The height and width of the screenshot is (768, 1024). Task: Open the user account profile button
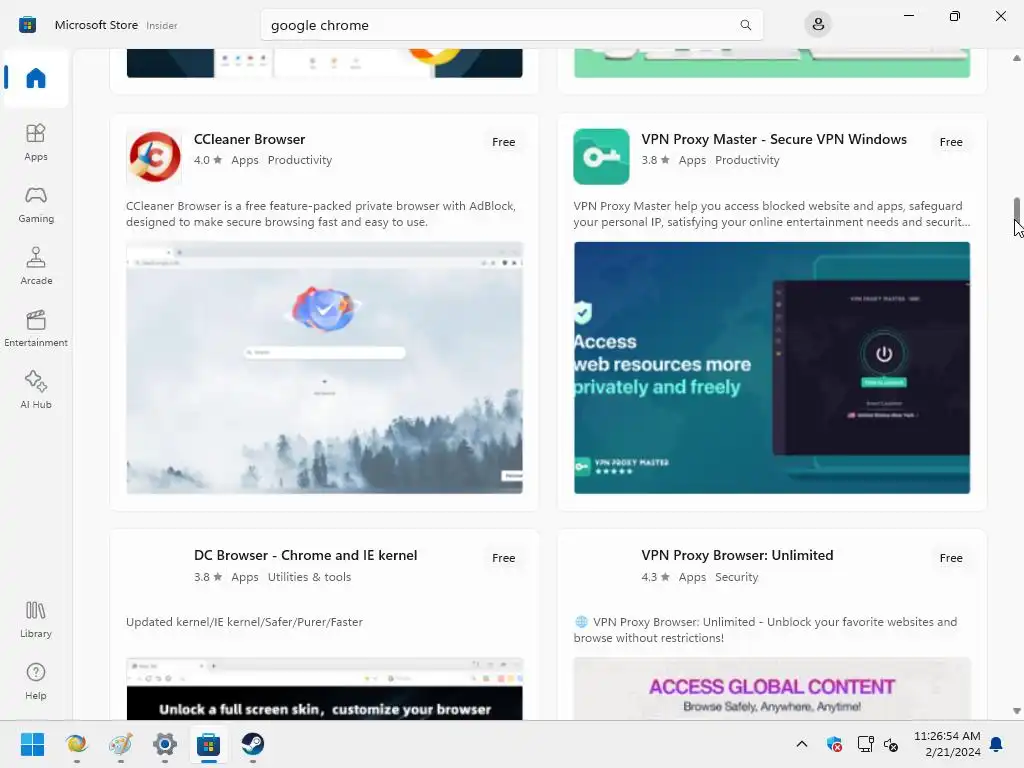[818, 25]
